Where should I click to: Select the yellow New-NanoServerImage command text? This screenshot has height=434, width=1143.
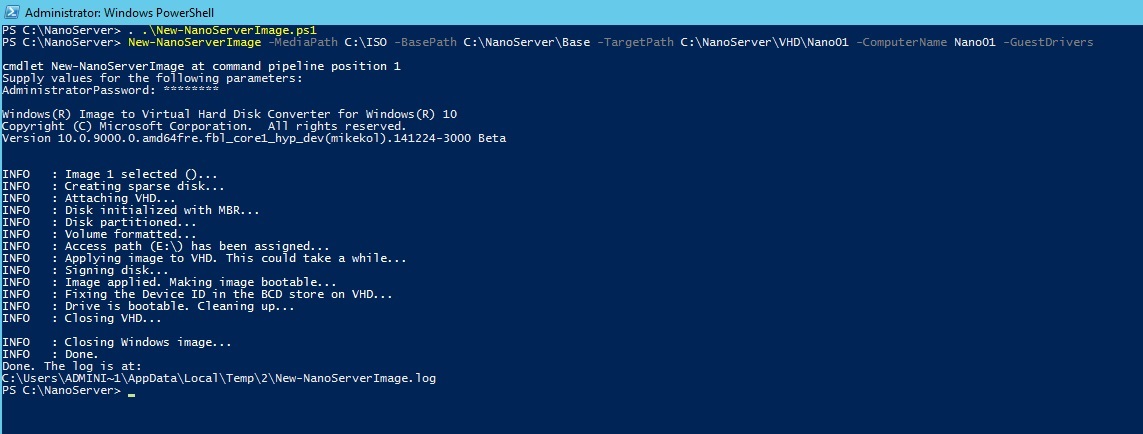pos(194,42)
